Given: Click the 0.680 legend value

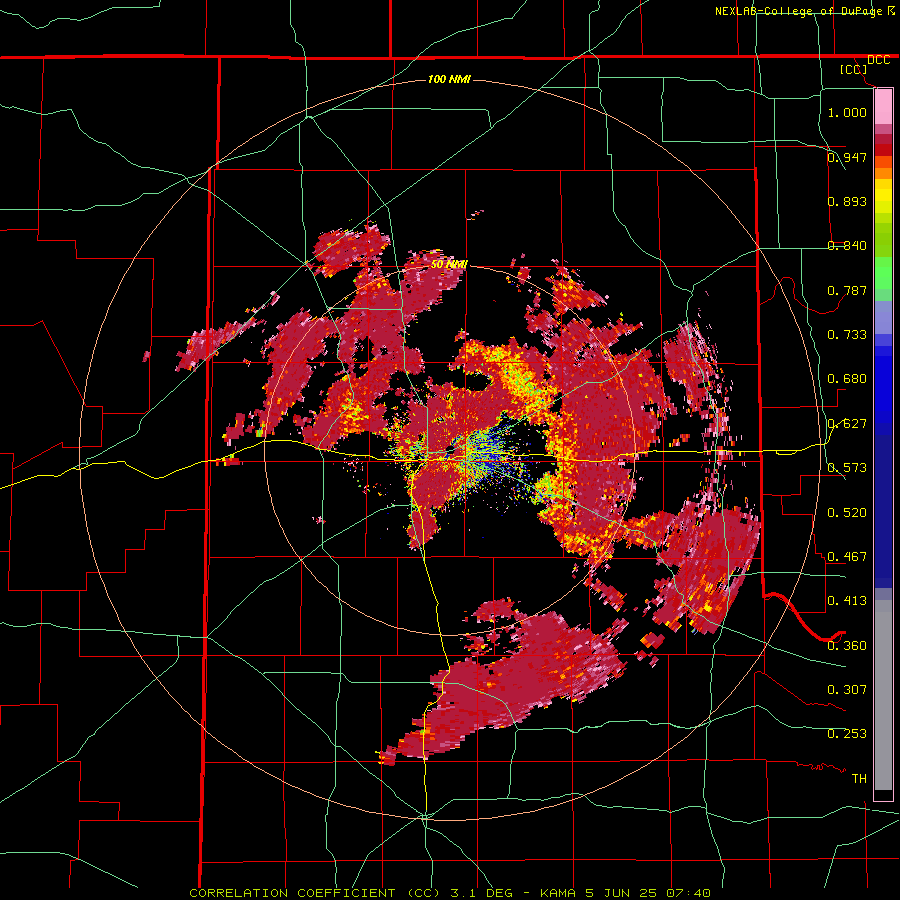Looking at the screenshot, I should coord(847,379).
